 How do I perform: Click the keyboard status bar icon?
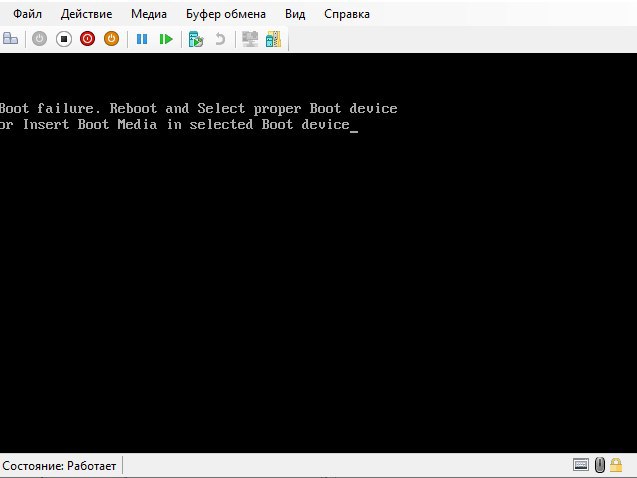(x=581, y=465)
